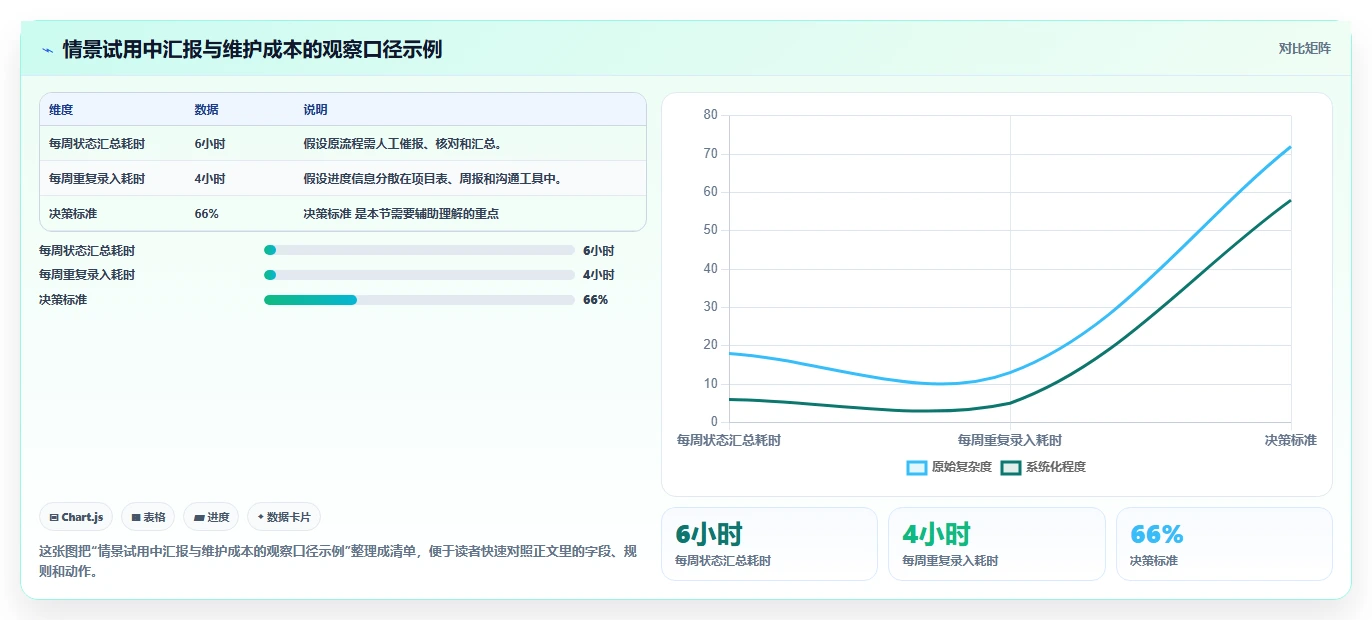Open the 6小时 data card
This screenshot has height=620, width=1372.
click(769, 544)
